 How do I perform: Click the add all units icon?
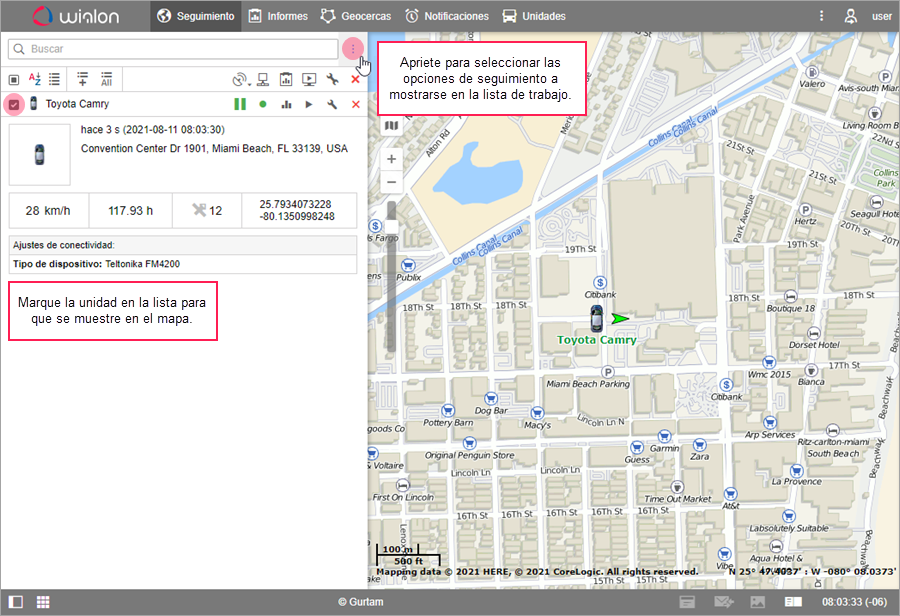coord(106,79)
